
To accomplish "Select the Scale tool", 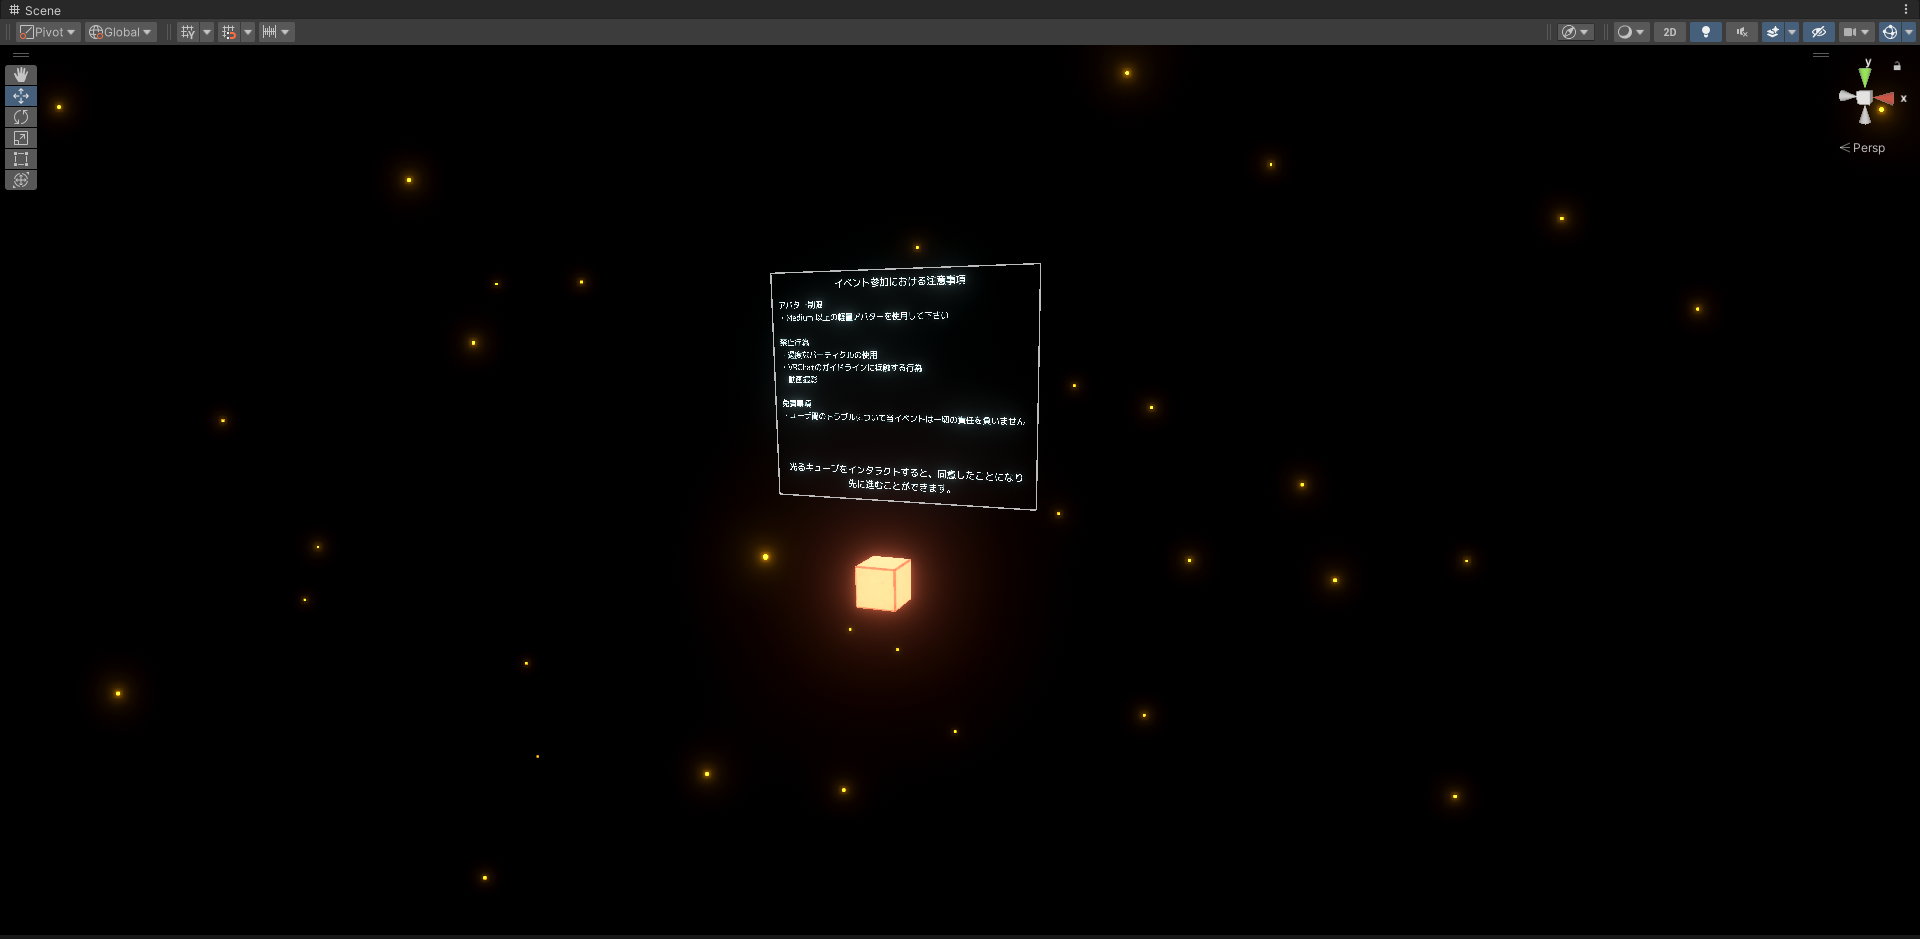I will 20,138.
